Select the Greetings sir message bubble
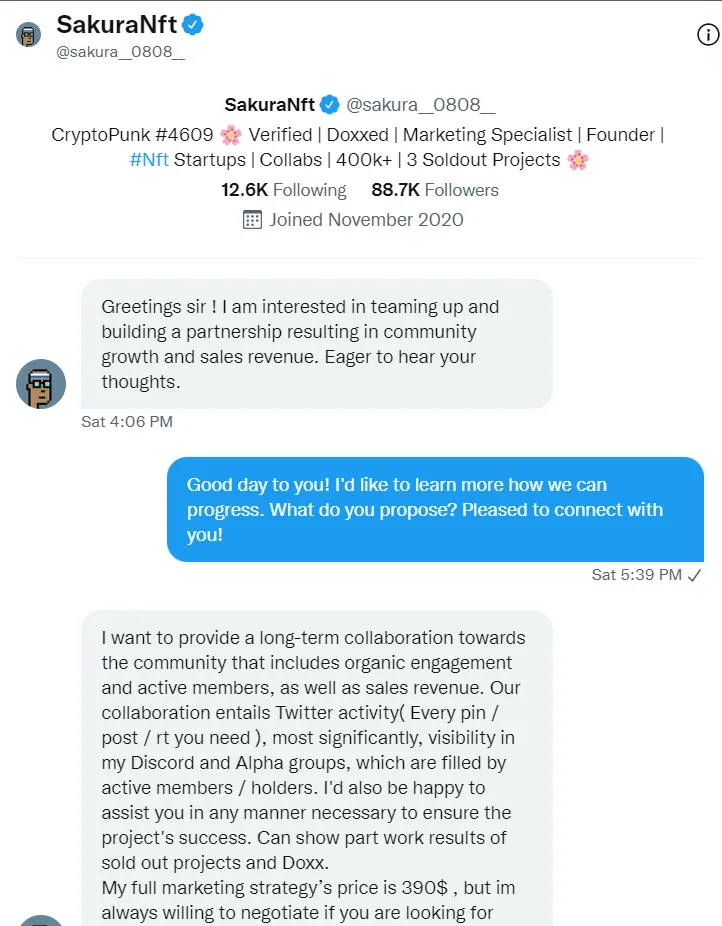722x926 pixels. [316, 344]
